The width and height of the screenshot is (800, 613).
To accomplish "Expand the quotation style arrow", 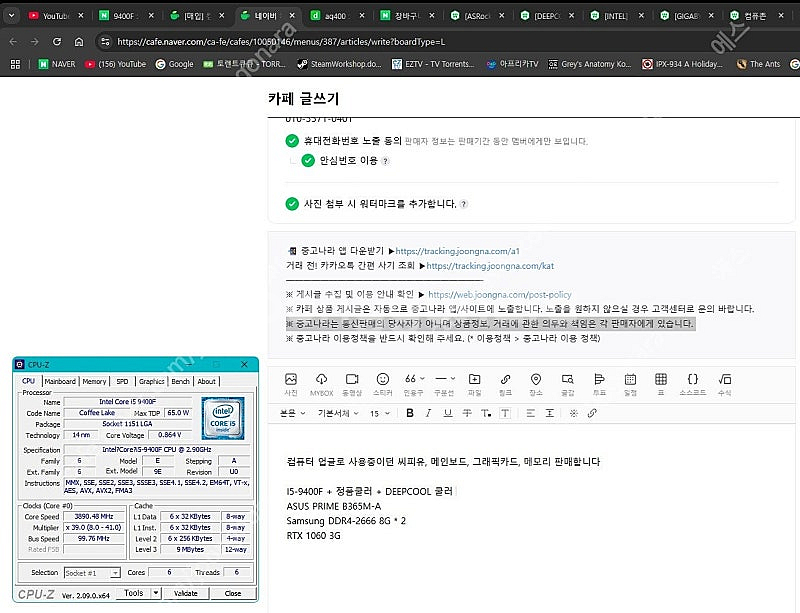I will [422, 379].
